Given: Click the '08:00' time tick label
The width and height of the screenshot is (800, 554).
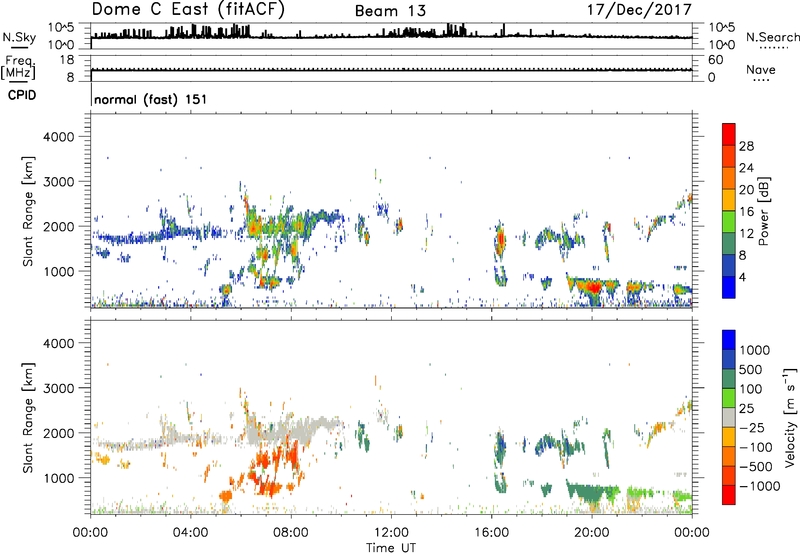Looking at the screenshot, I should click(291, 533).
